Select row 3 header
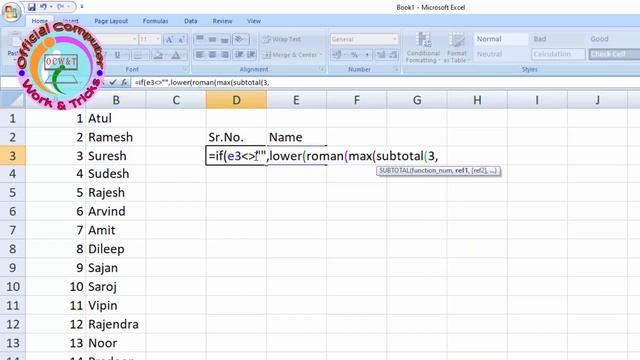Screen dimensions: 640x360 click(12, 156)
